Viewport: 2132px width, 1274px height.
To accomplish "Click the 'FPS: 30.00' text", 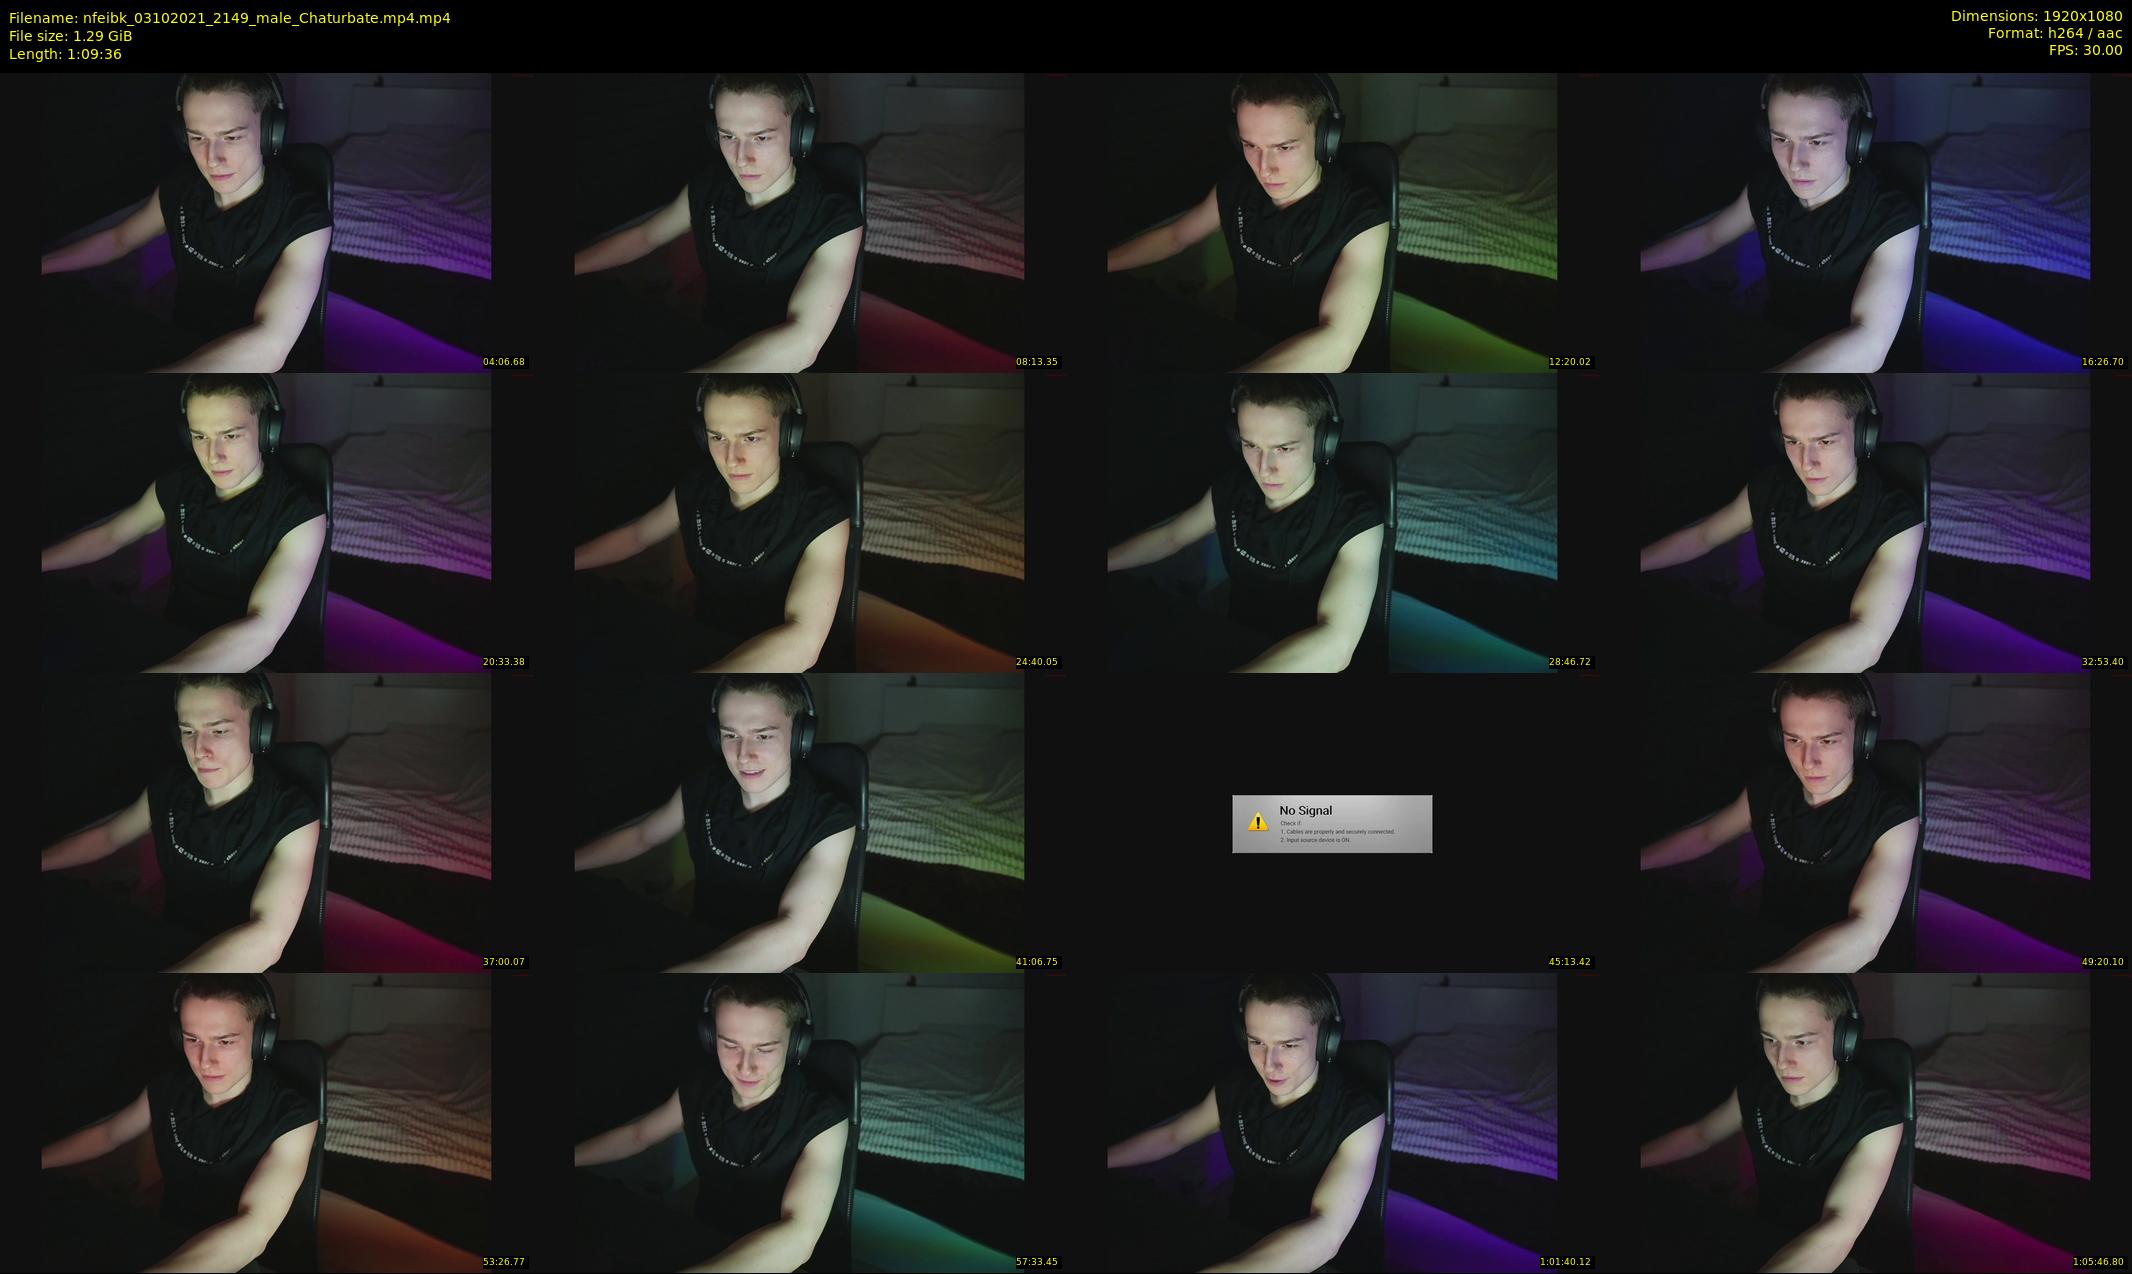I will coord(2085,50).
